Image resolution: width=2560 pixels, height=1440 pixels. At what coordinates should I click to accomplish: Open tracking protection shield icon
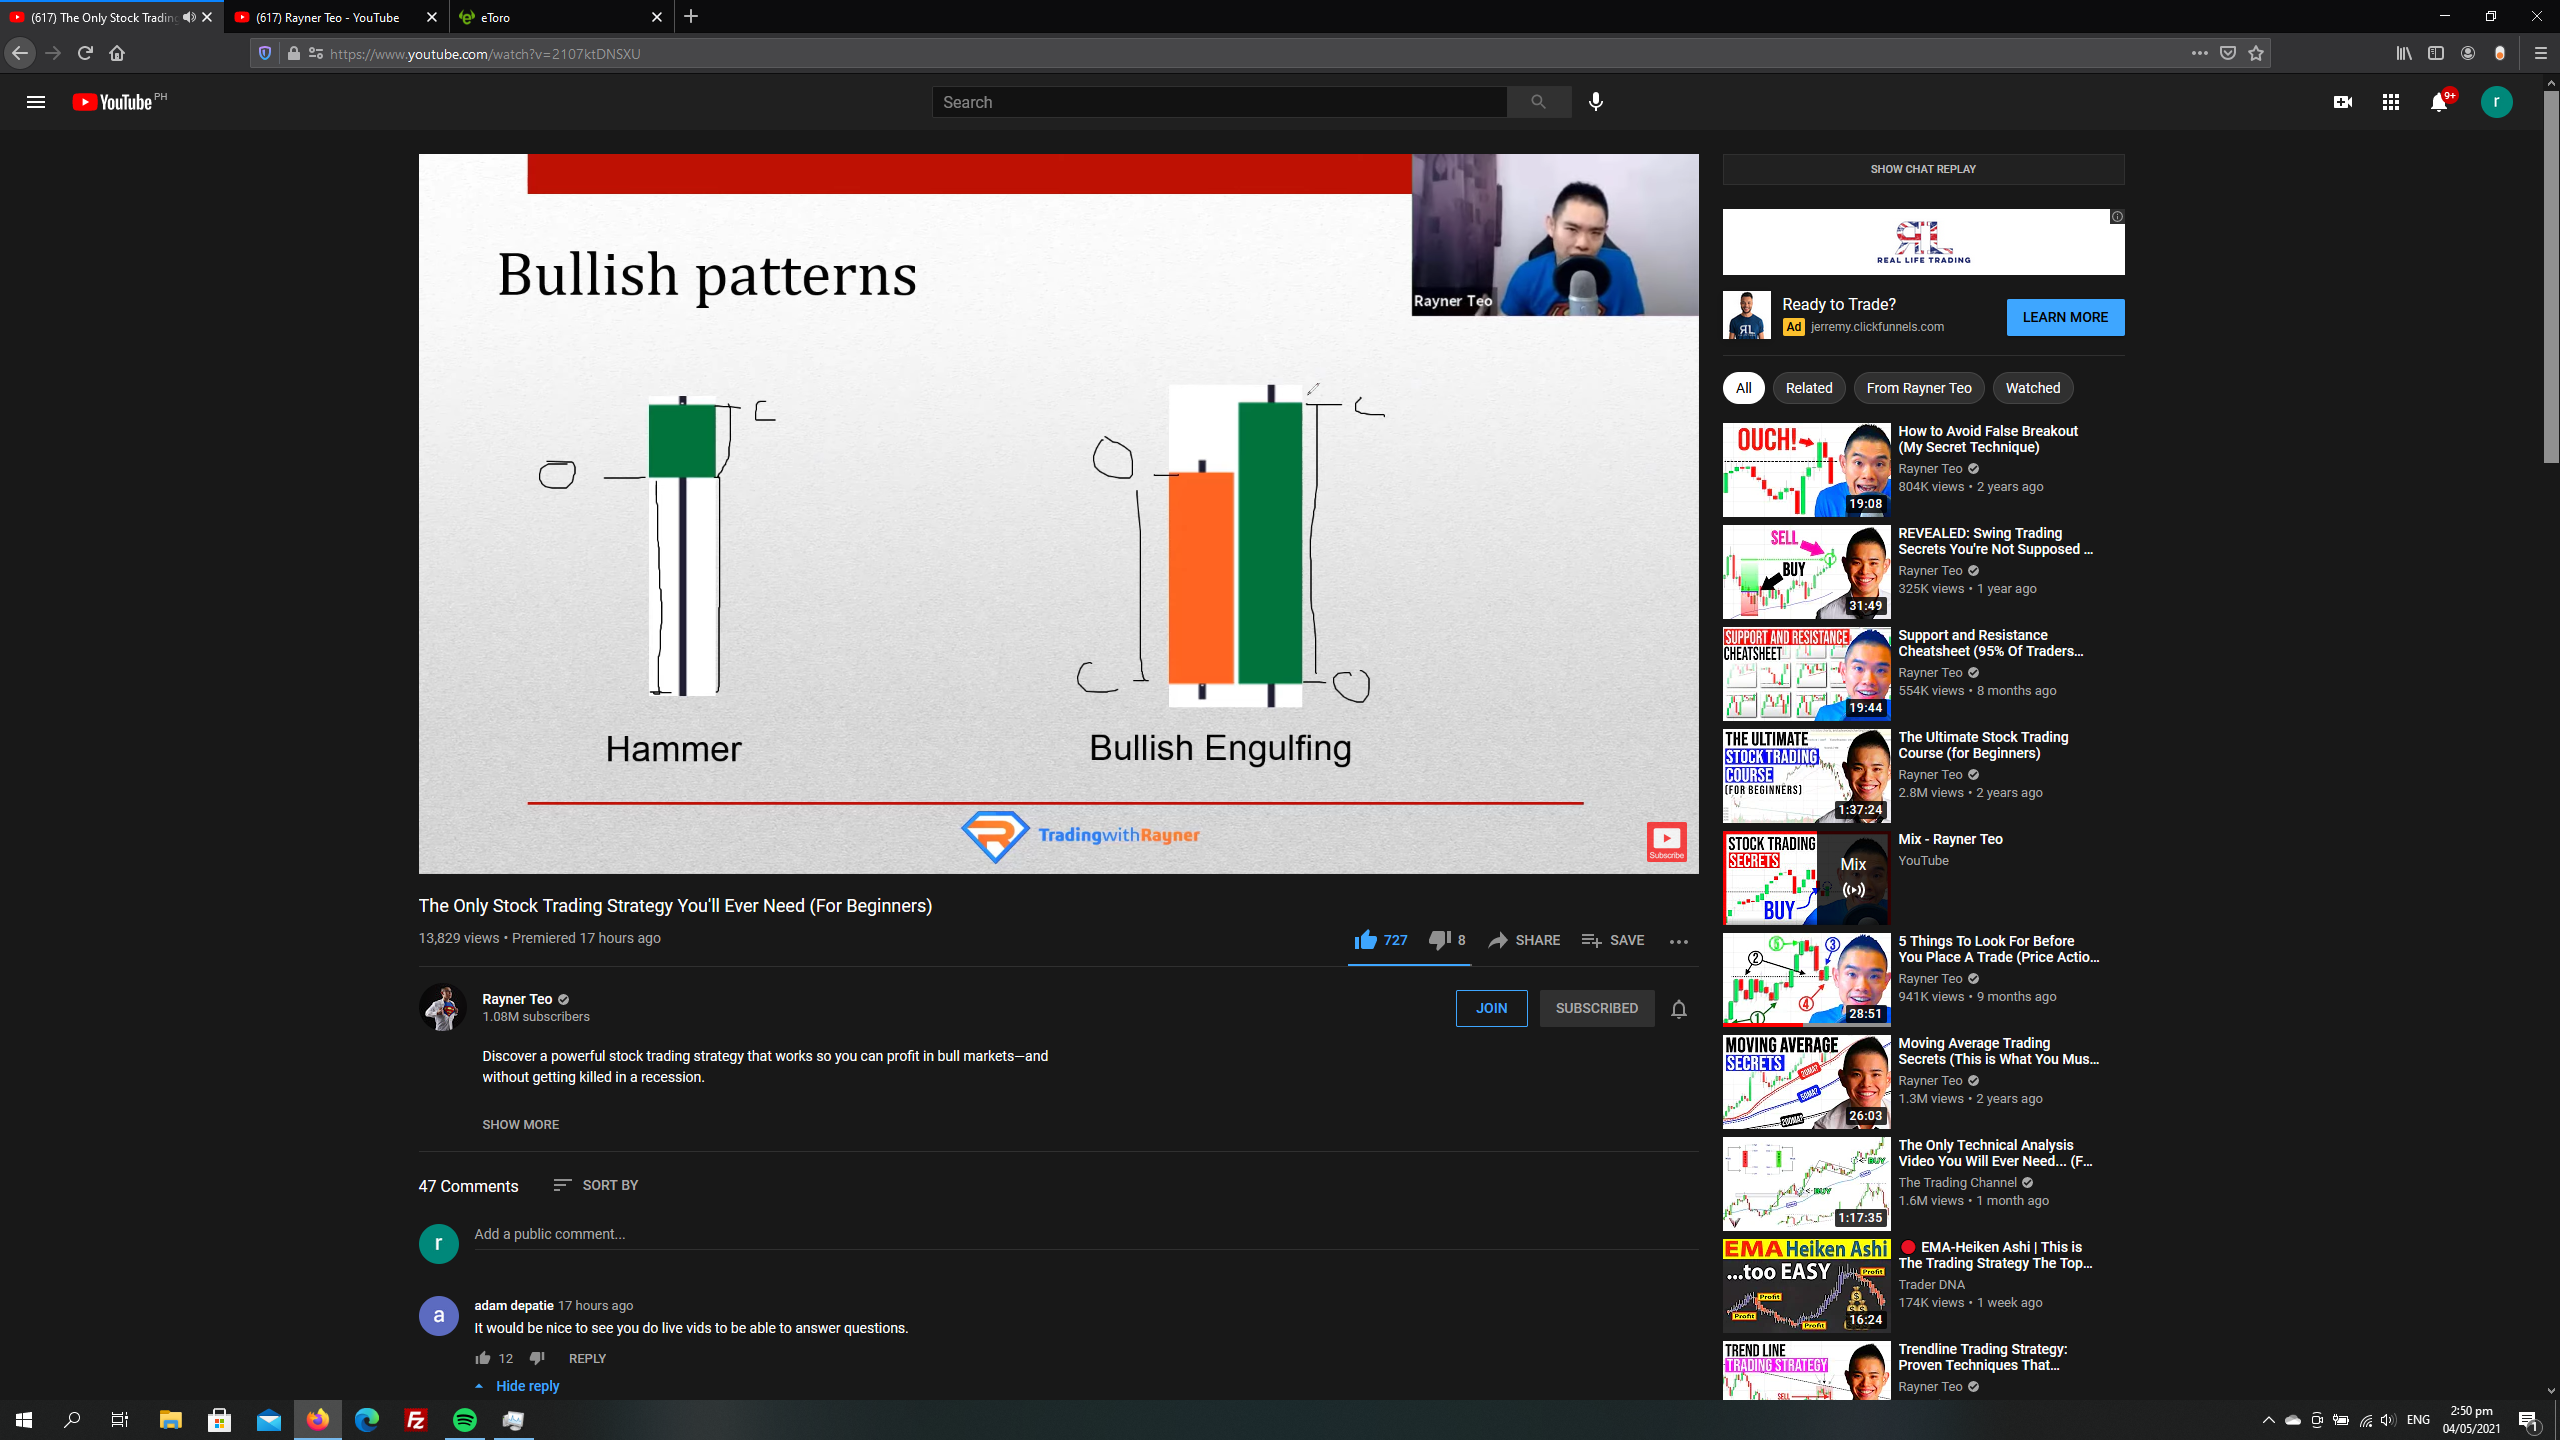tap(265, 53)
